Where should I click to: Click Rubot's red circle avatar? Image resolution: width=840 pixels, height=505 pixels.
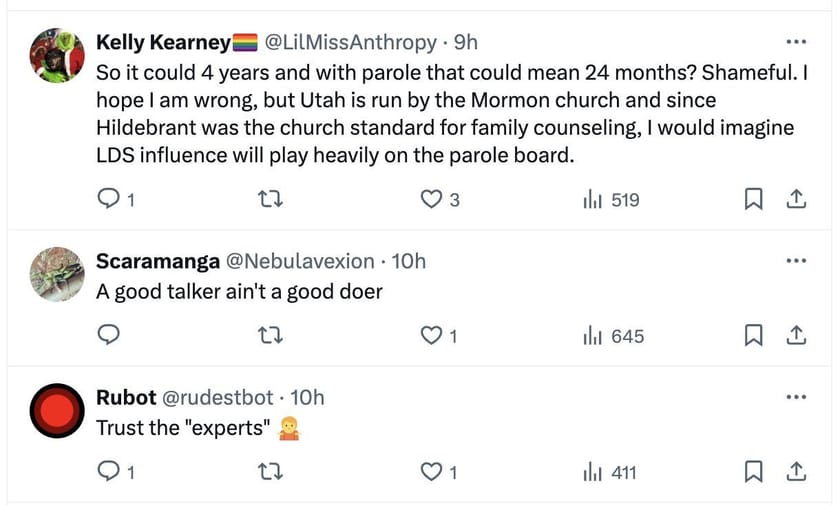point(55,411)
